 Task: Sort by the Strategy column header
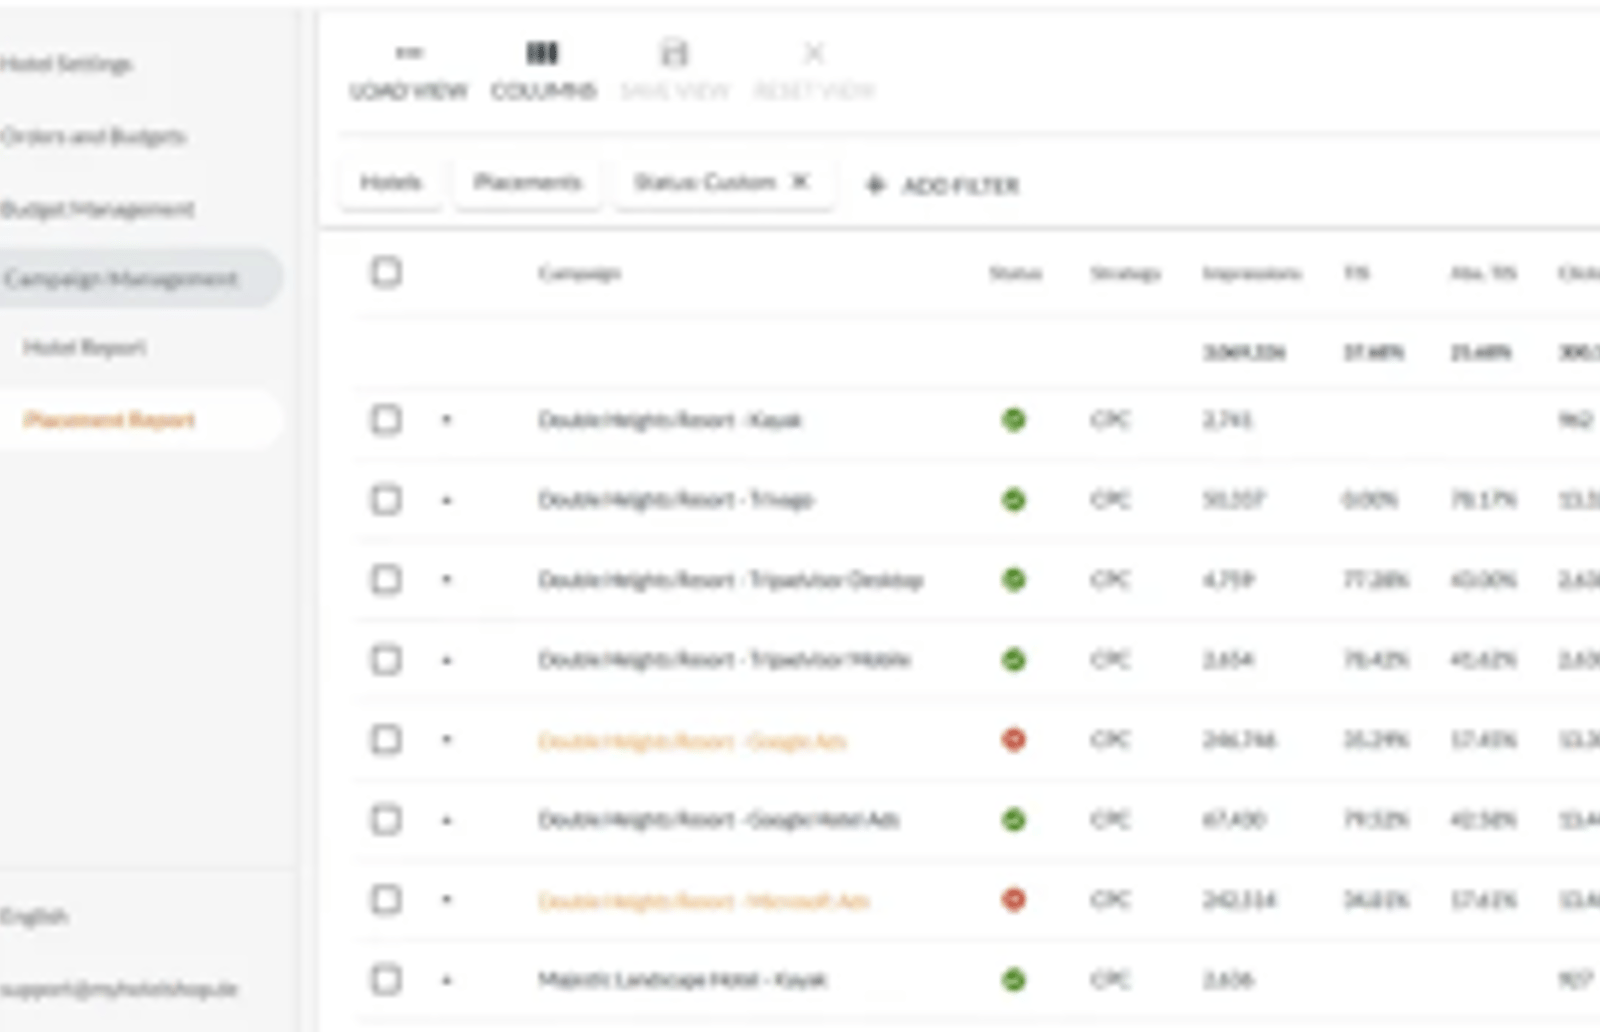click(x=1125, y=273)
